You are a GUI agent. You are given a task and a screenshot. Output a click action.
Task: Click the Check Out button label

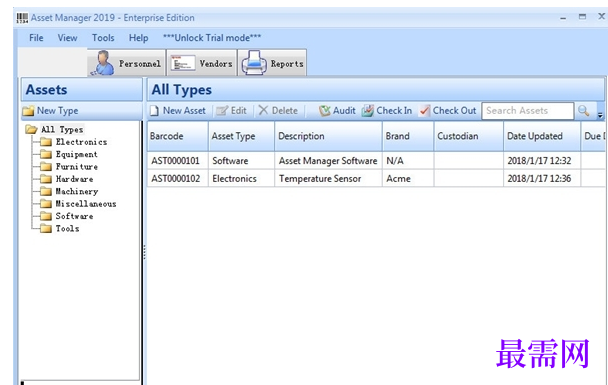pos(454,111)
